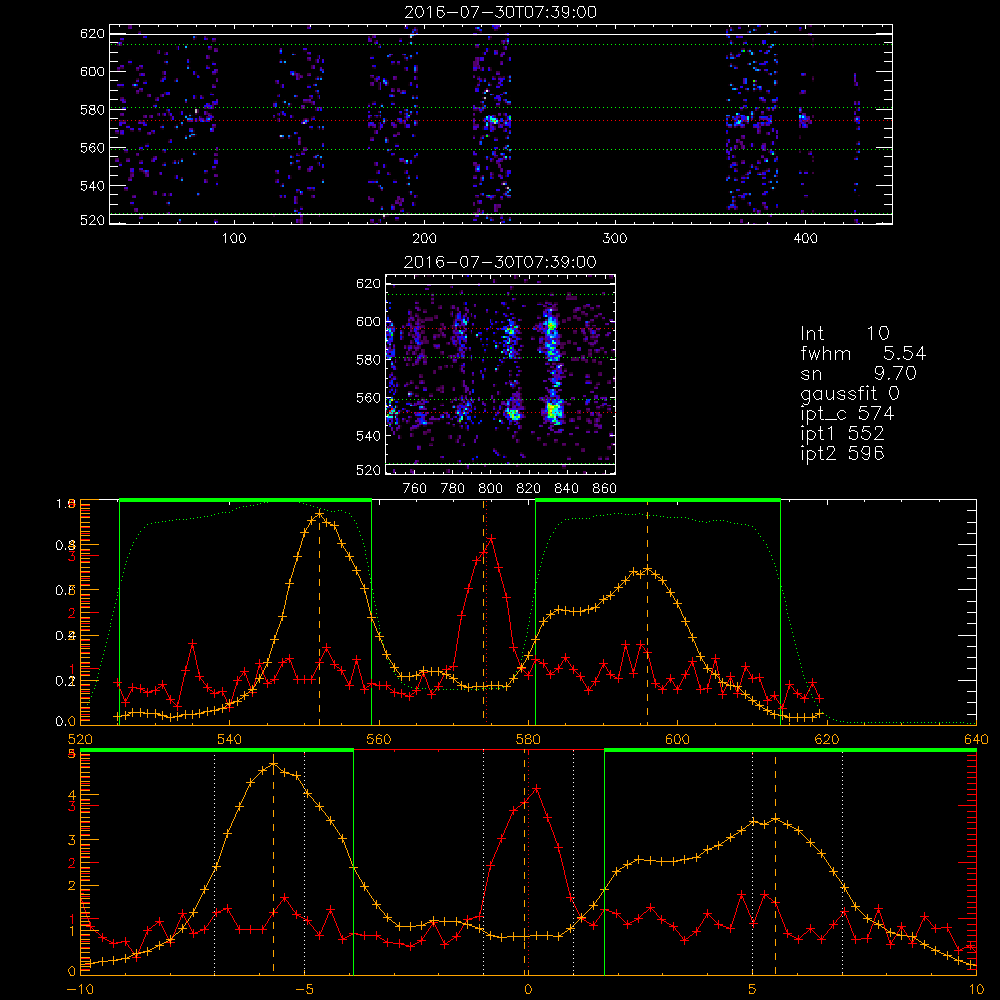Click y-axis label 620 of middle panel

point(368,284)
